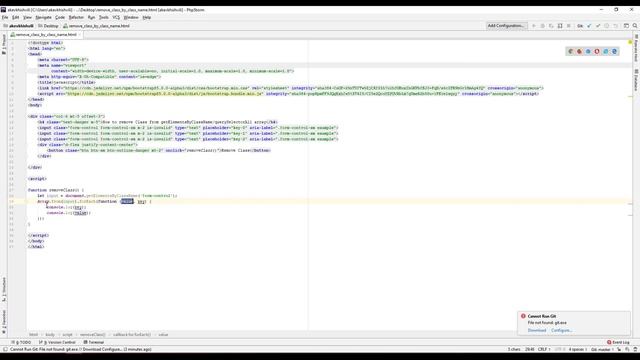
Task: Open Safari browser preview icon in editor
Action: click(588, 51)
